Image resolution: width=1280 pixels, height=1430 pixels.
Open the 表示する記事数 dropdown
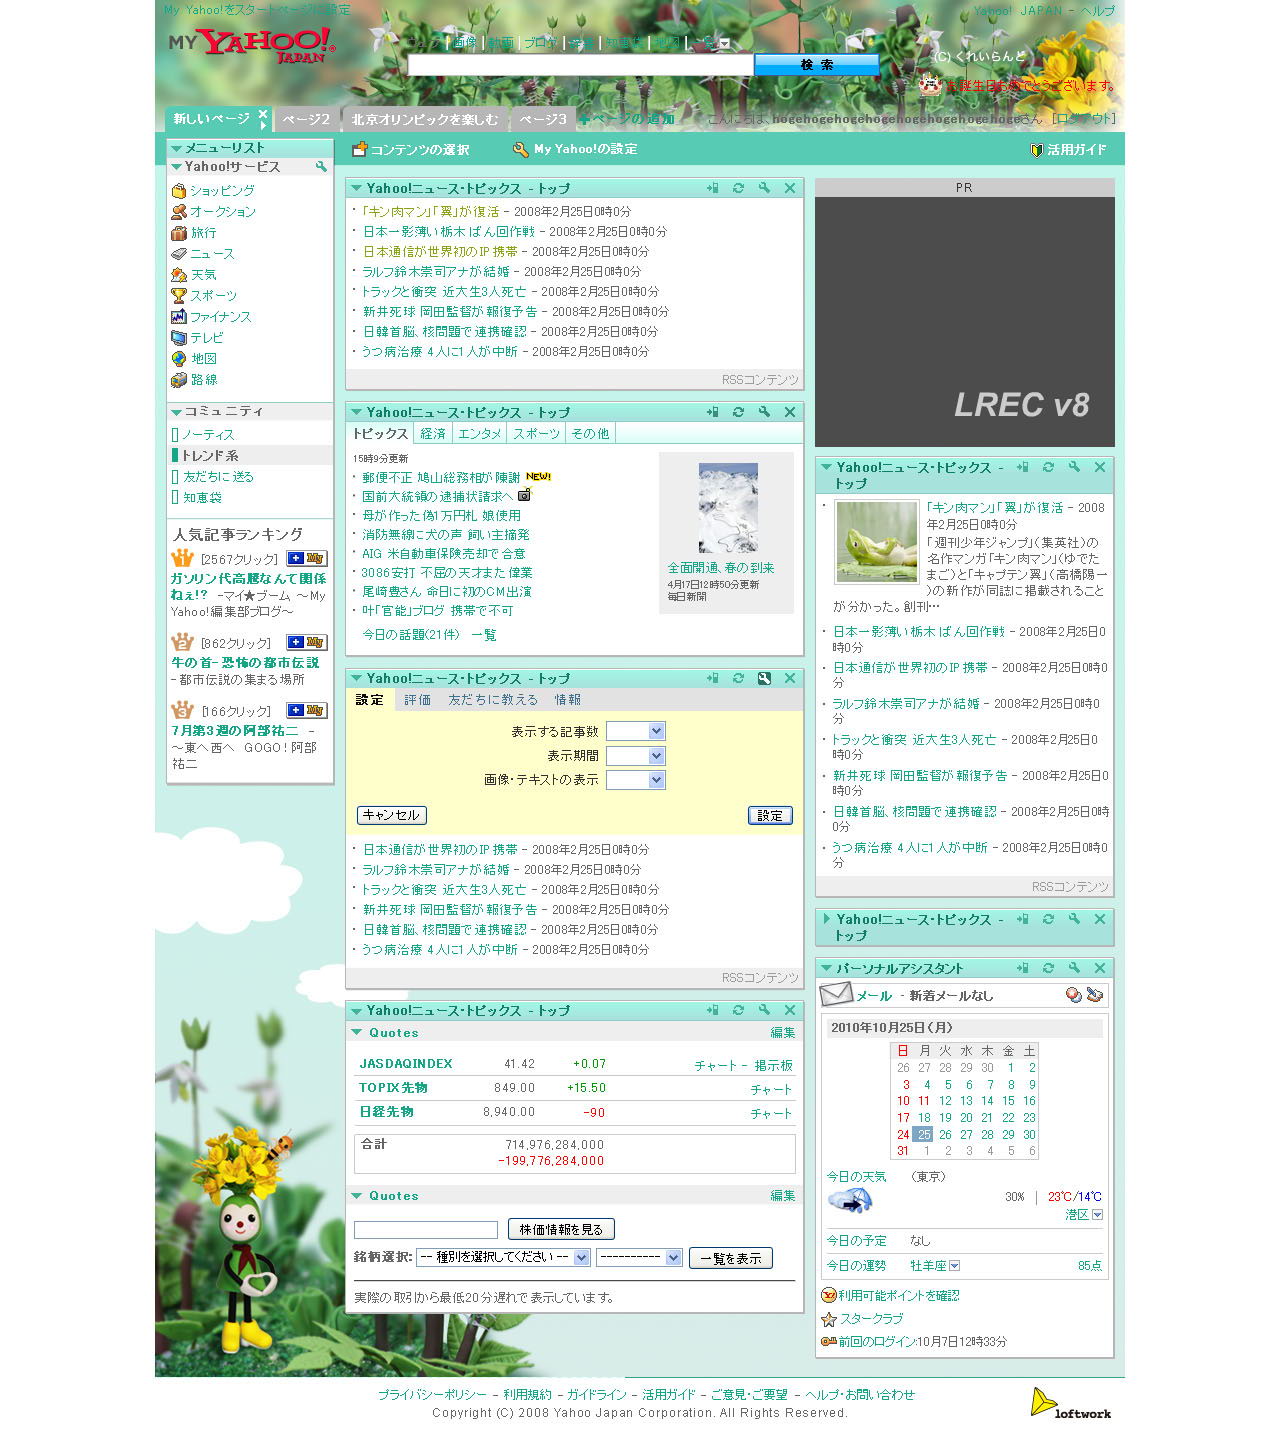click(x=635, y=731)
